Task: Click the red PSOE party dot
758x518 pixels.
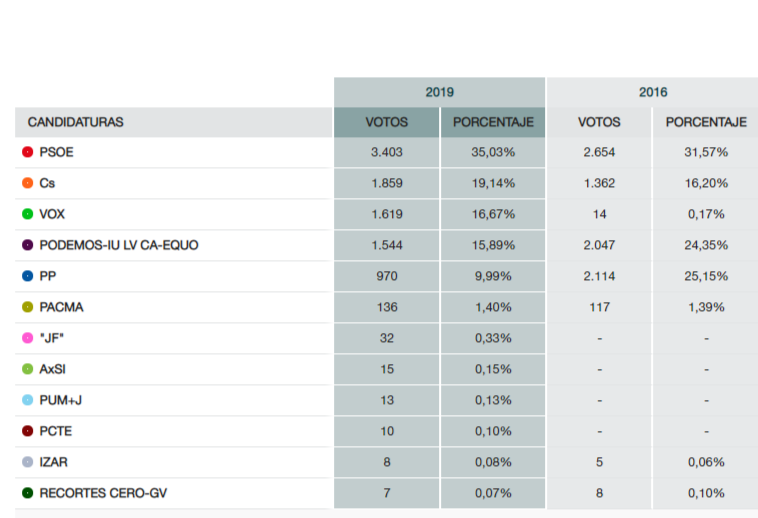Action: tap(27, 153)
